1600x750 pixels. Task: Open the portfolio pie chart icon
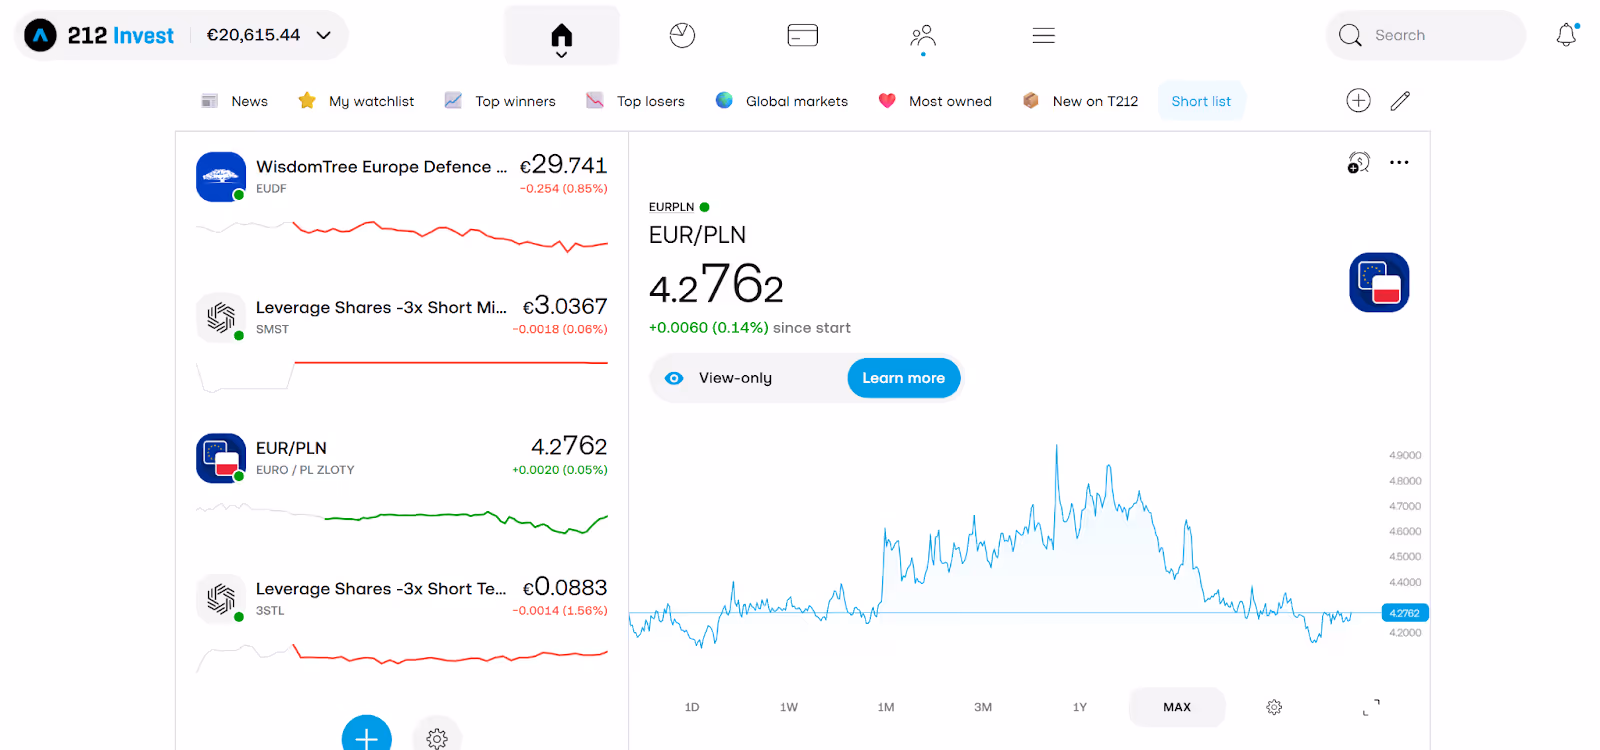point(682,36)
